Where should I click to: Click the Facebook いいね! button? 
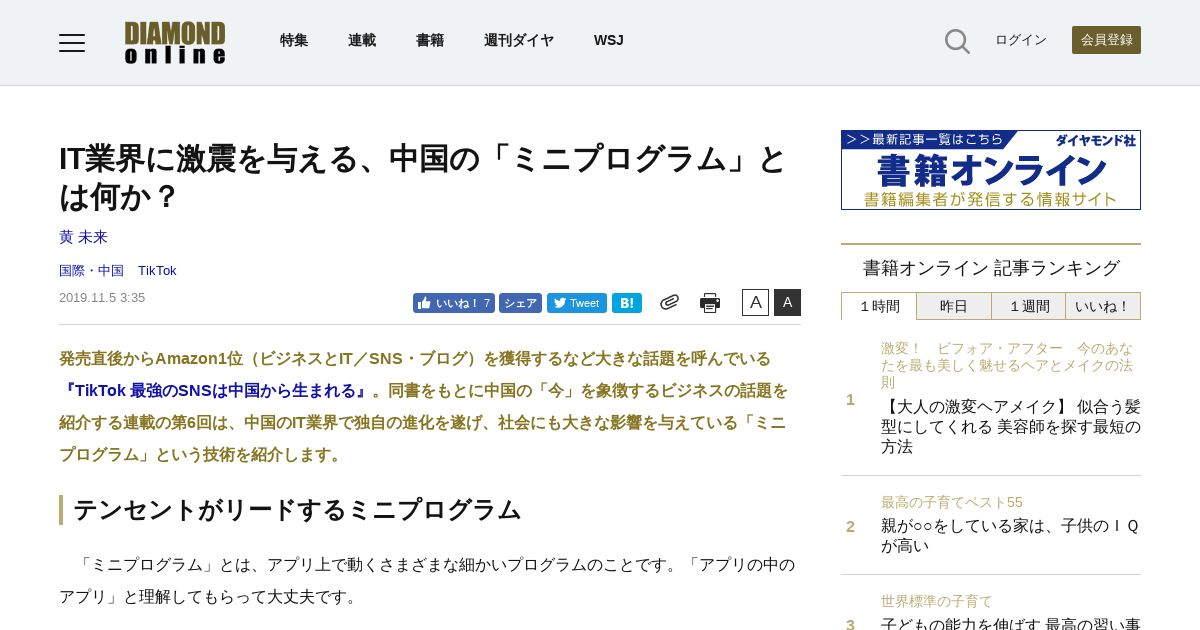[x=453, y=303]
